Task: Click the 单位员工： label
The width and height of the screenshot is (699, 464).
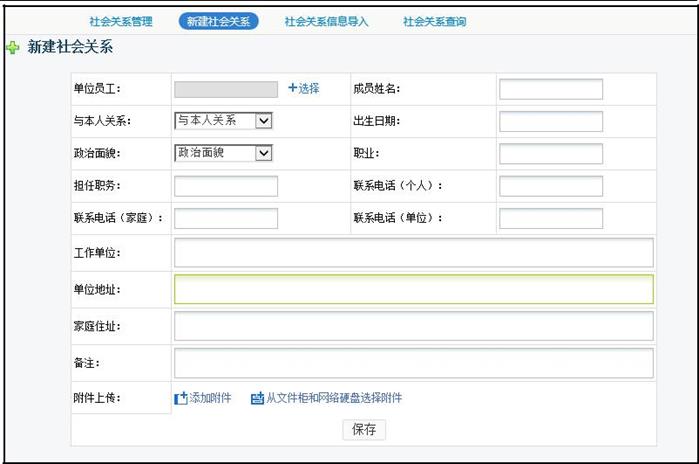Action: click(x=97, y=89)
